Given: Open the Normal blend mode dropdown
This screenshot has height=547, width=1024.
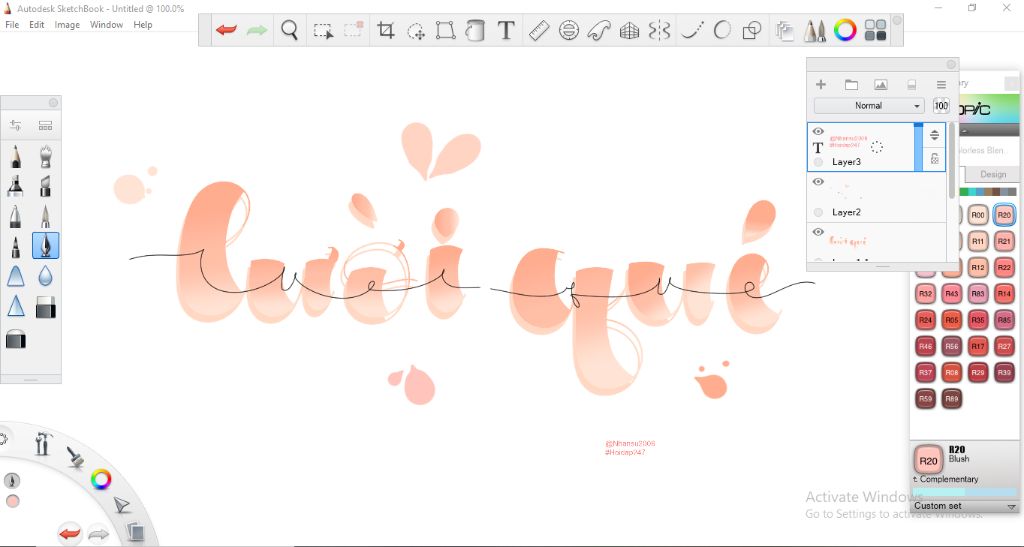Looking at the screenshot, I should pos(869,106).
